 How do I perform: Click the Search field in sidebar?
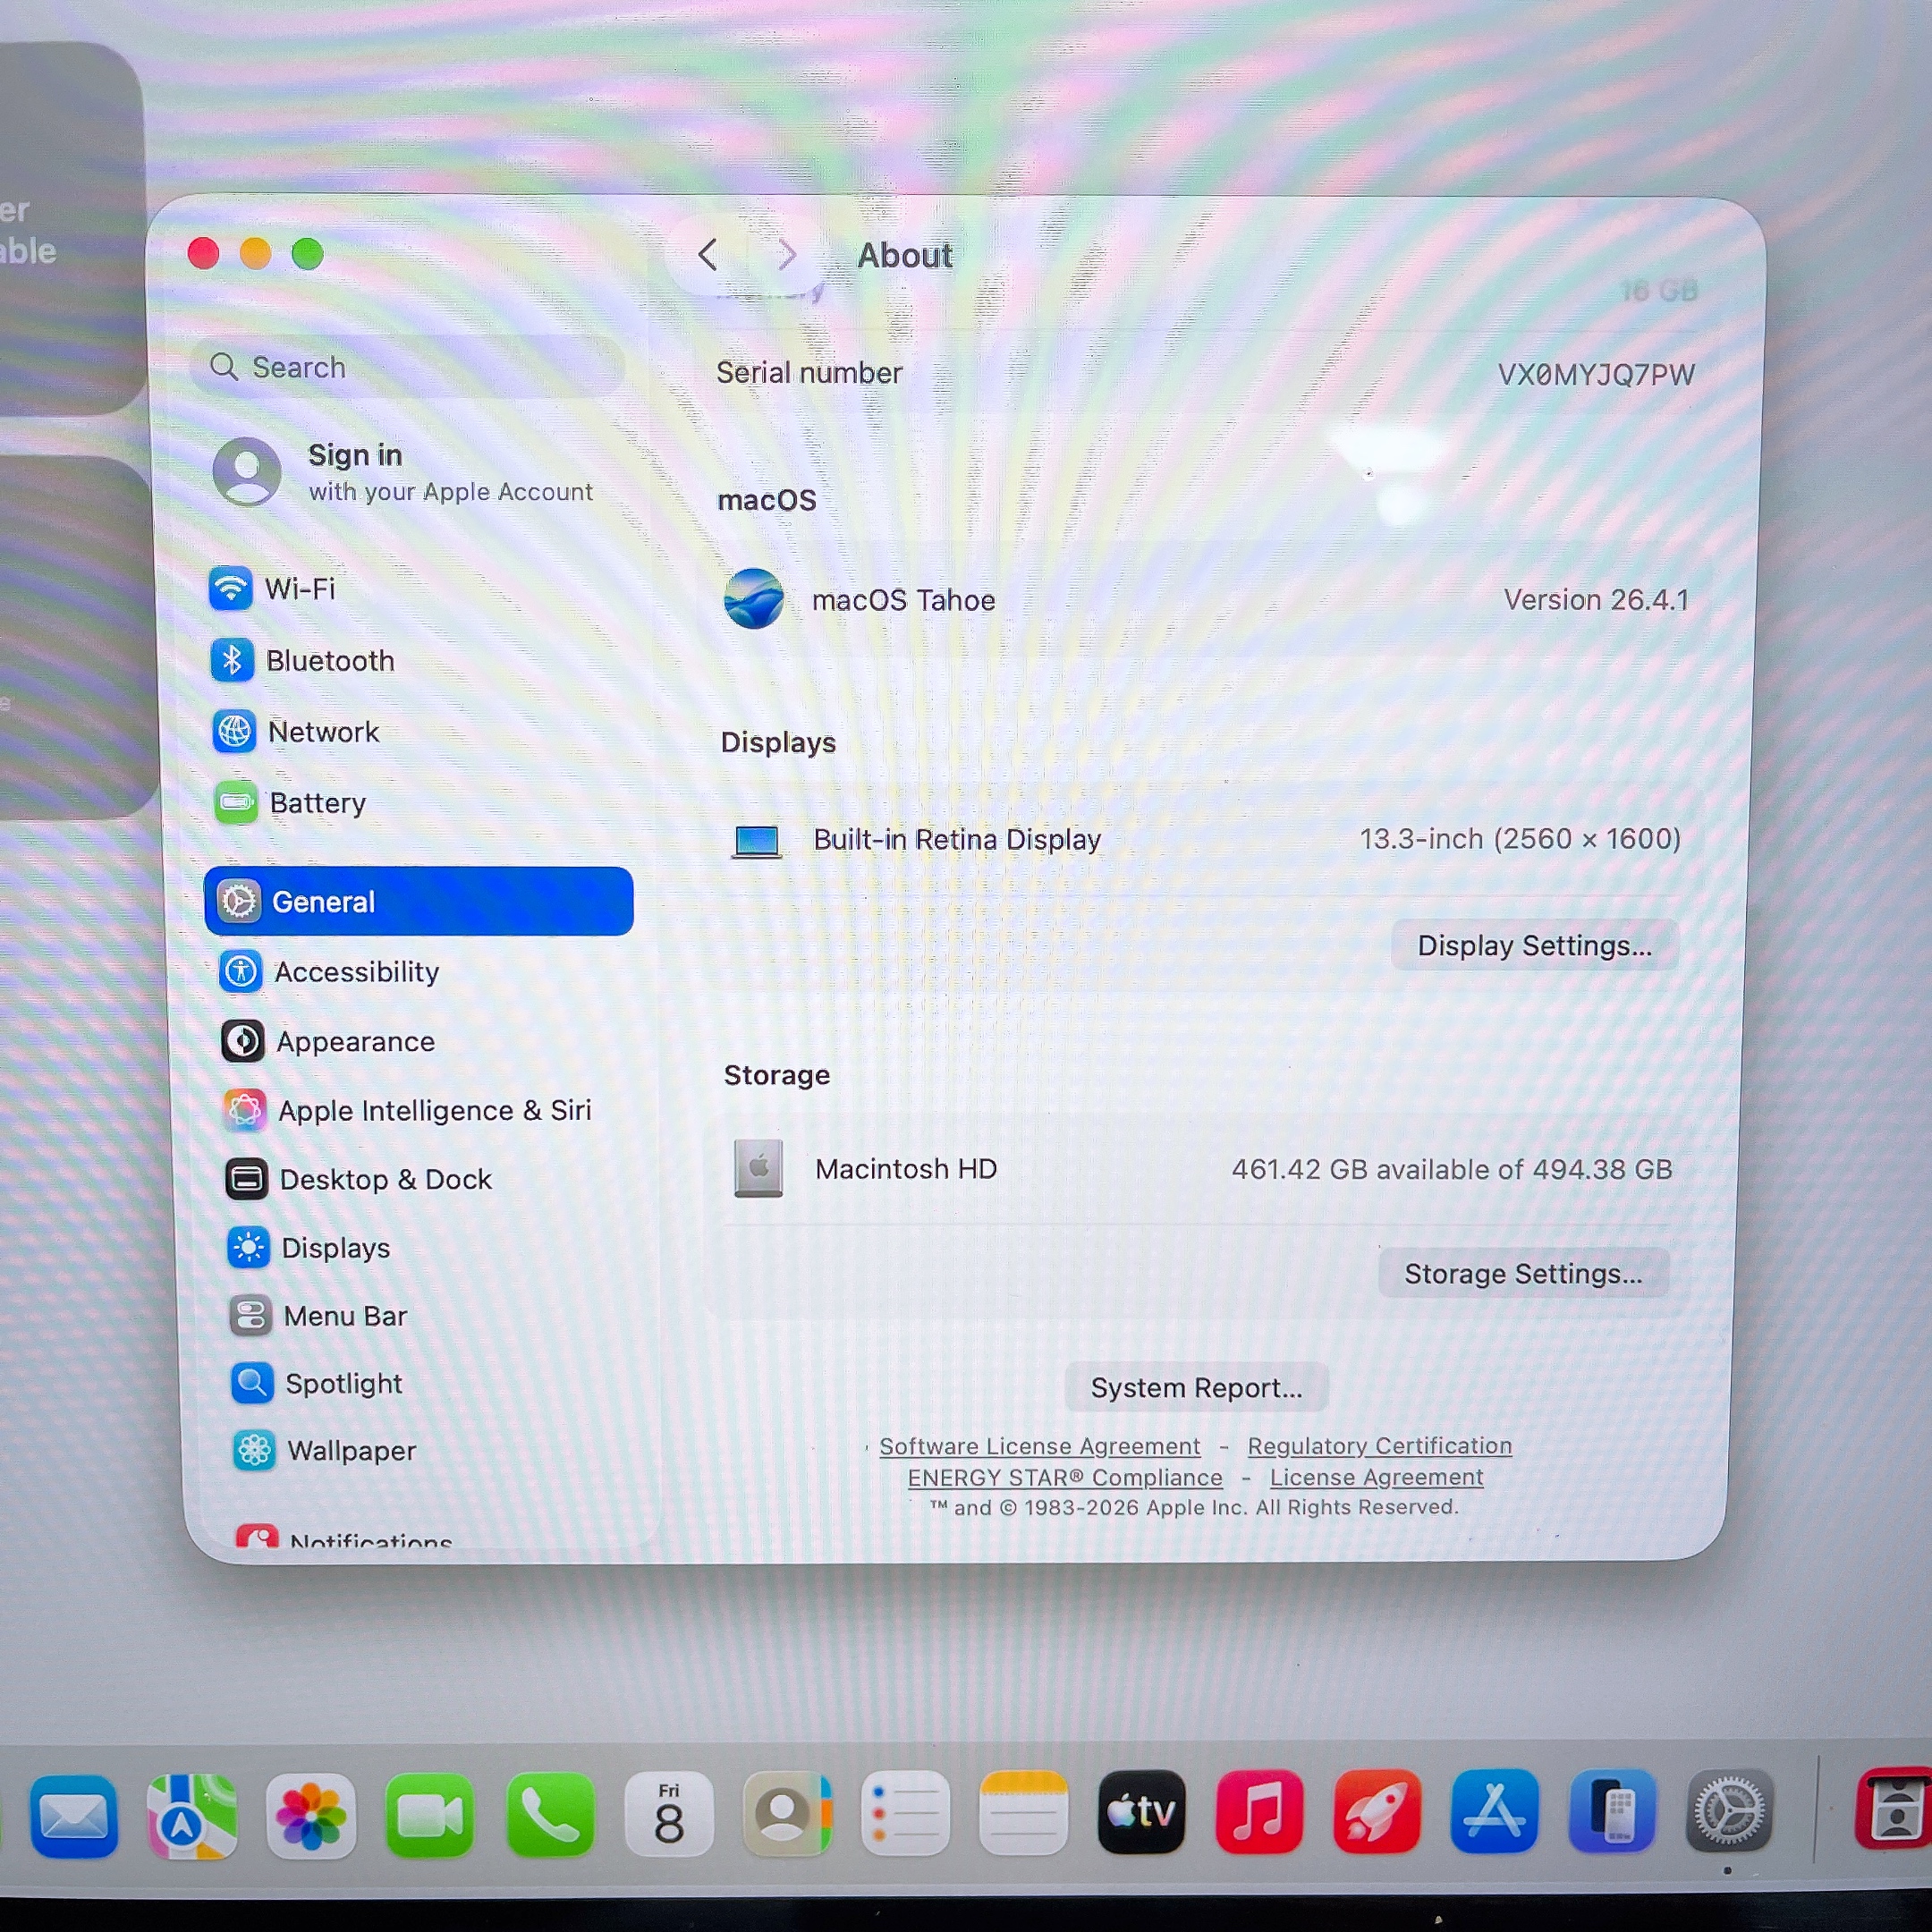click(x=408, y=367)
